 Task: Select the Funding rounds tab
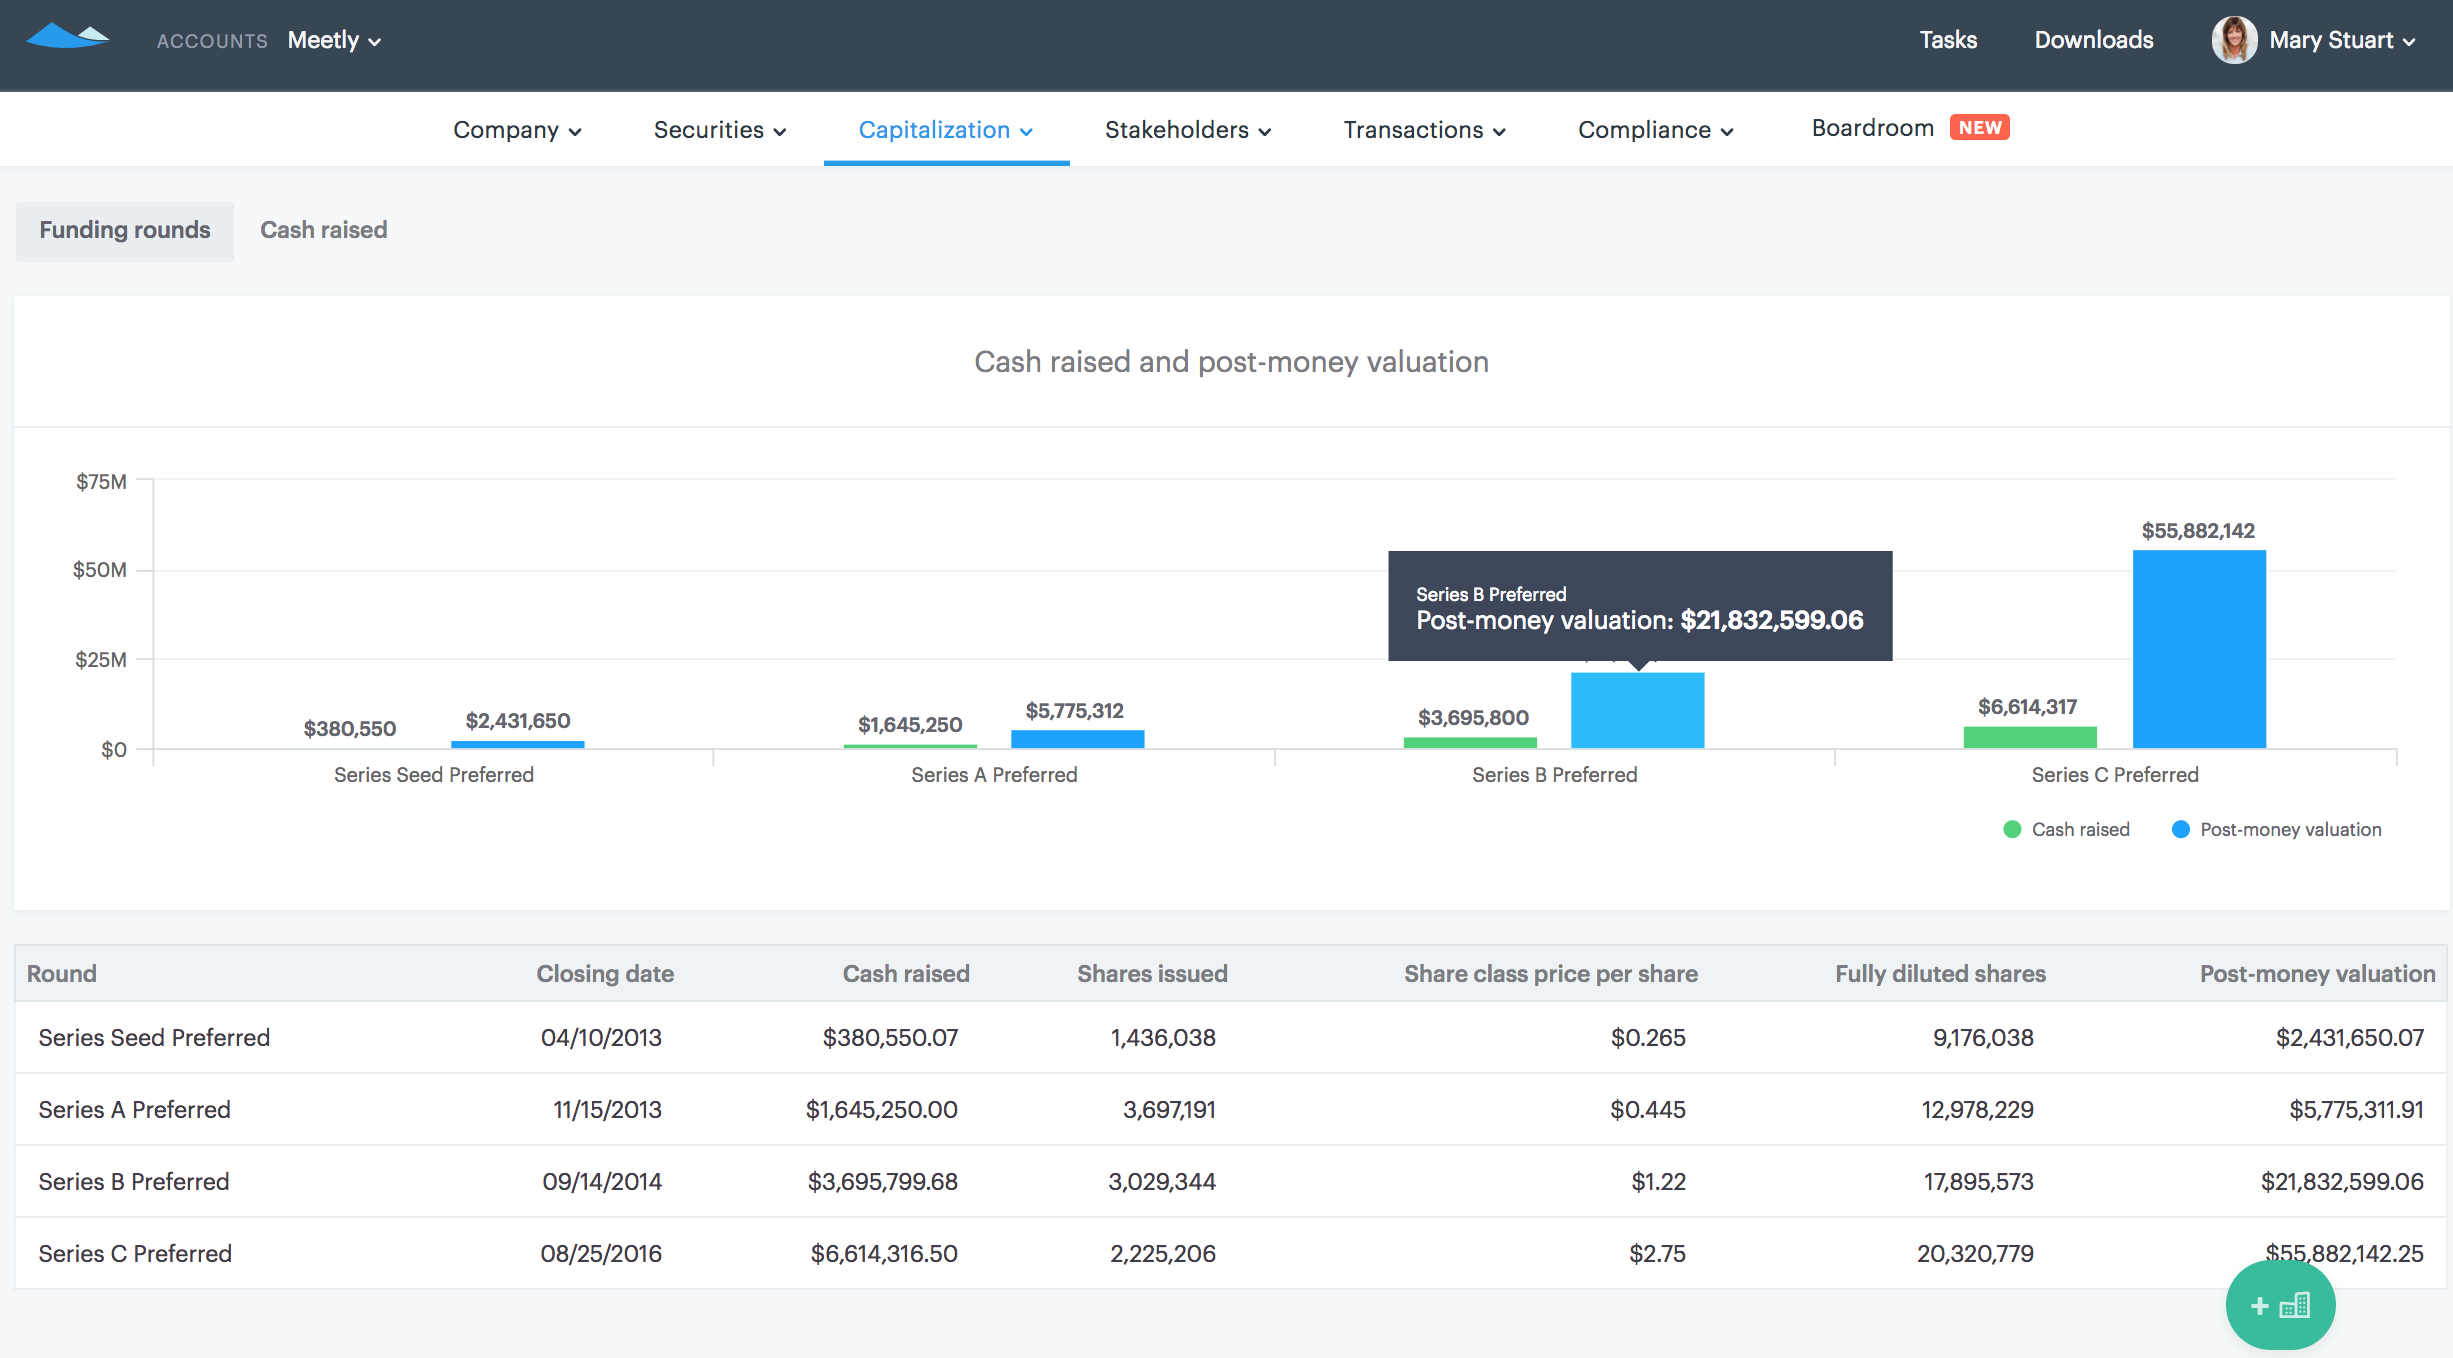point(125,230)
